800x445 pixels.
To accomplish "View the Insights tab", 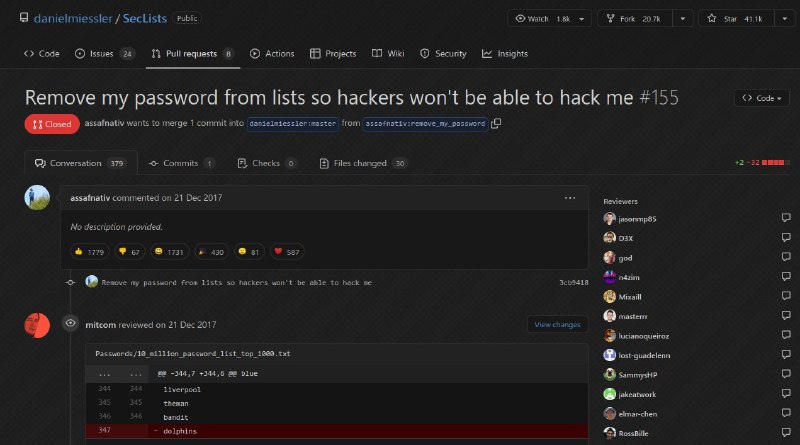I will tap(505, 54).
